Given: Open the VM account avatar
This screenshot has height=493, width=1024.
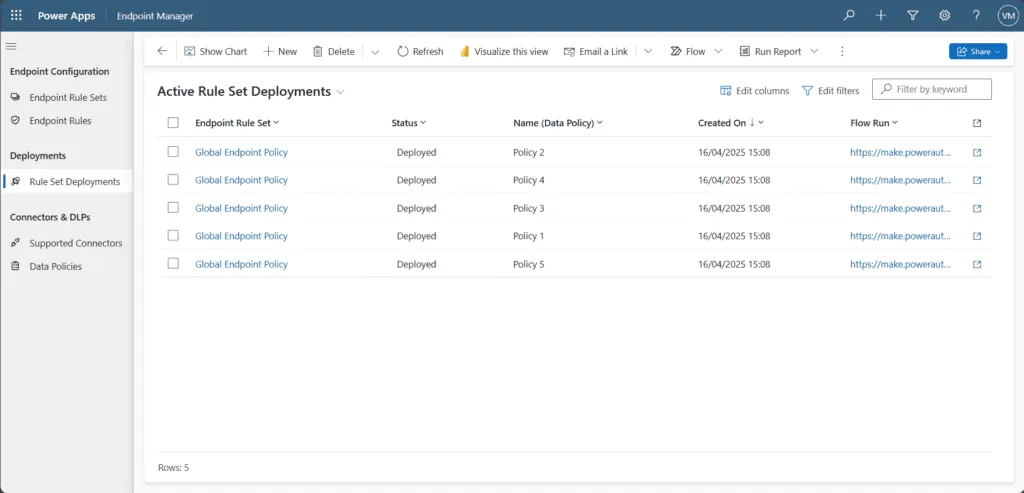Looking at the screenshot, I should coord(1008,16).
